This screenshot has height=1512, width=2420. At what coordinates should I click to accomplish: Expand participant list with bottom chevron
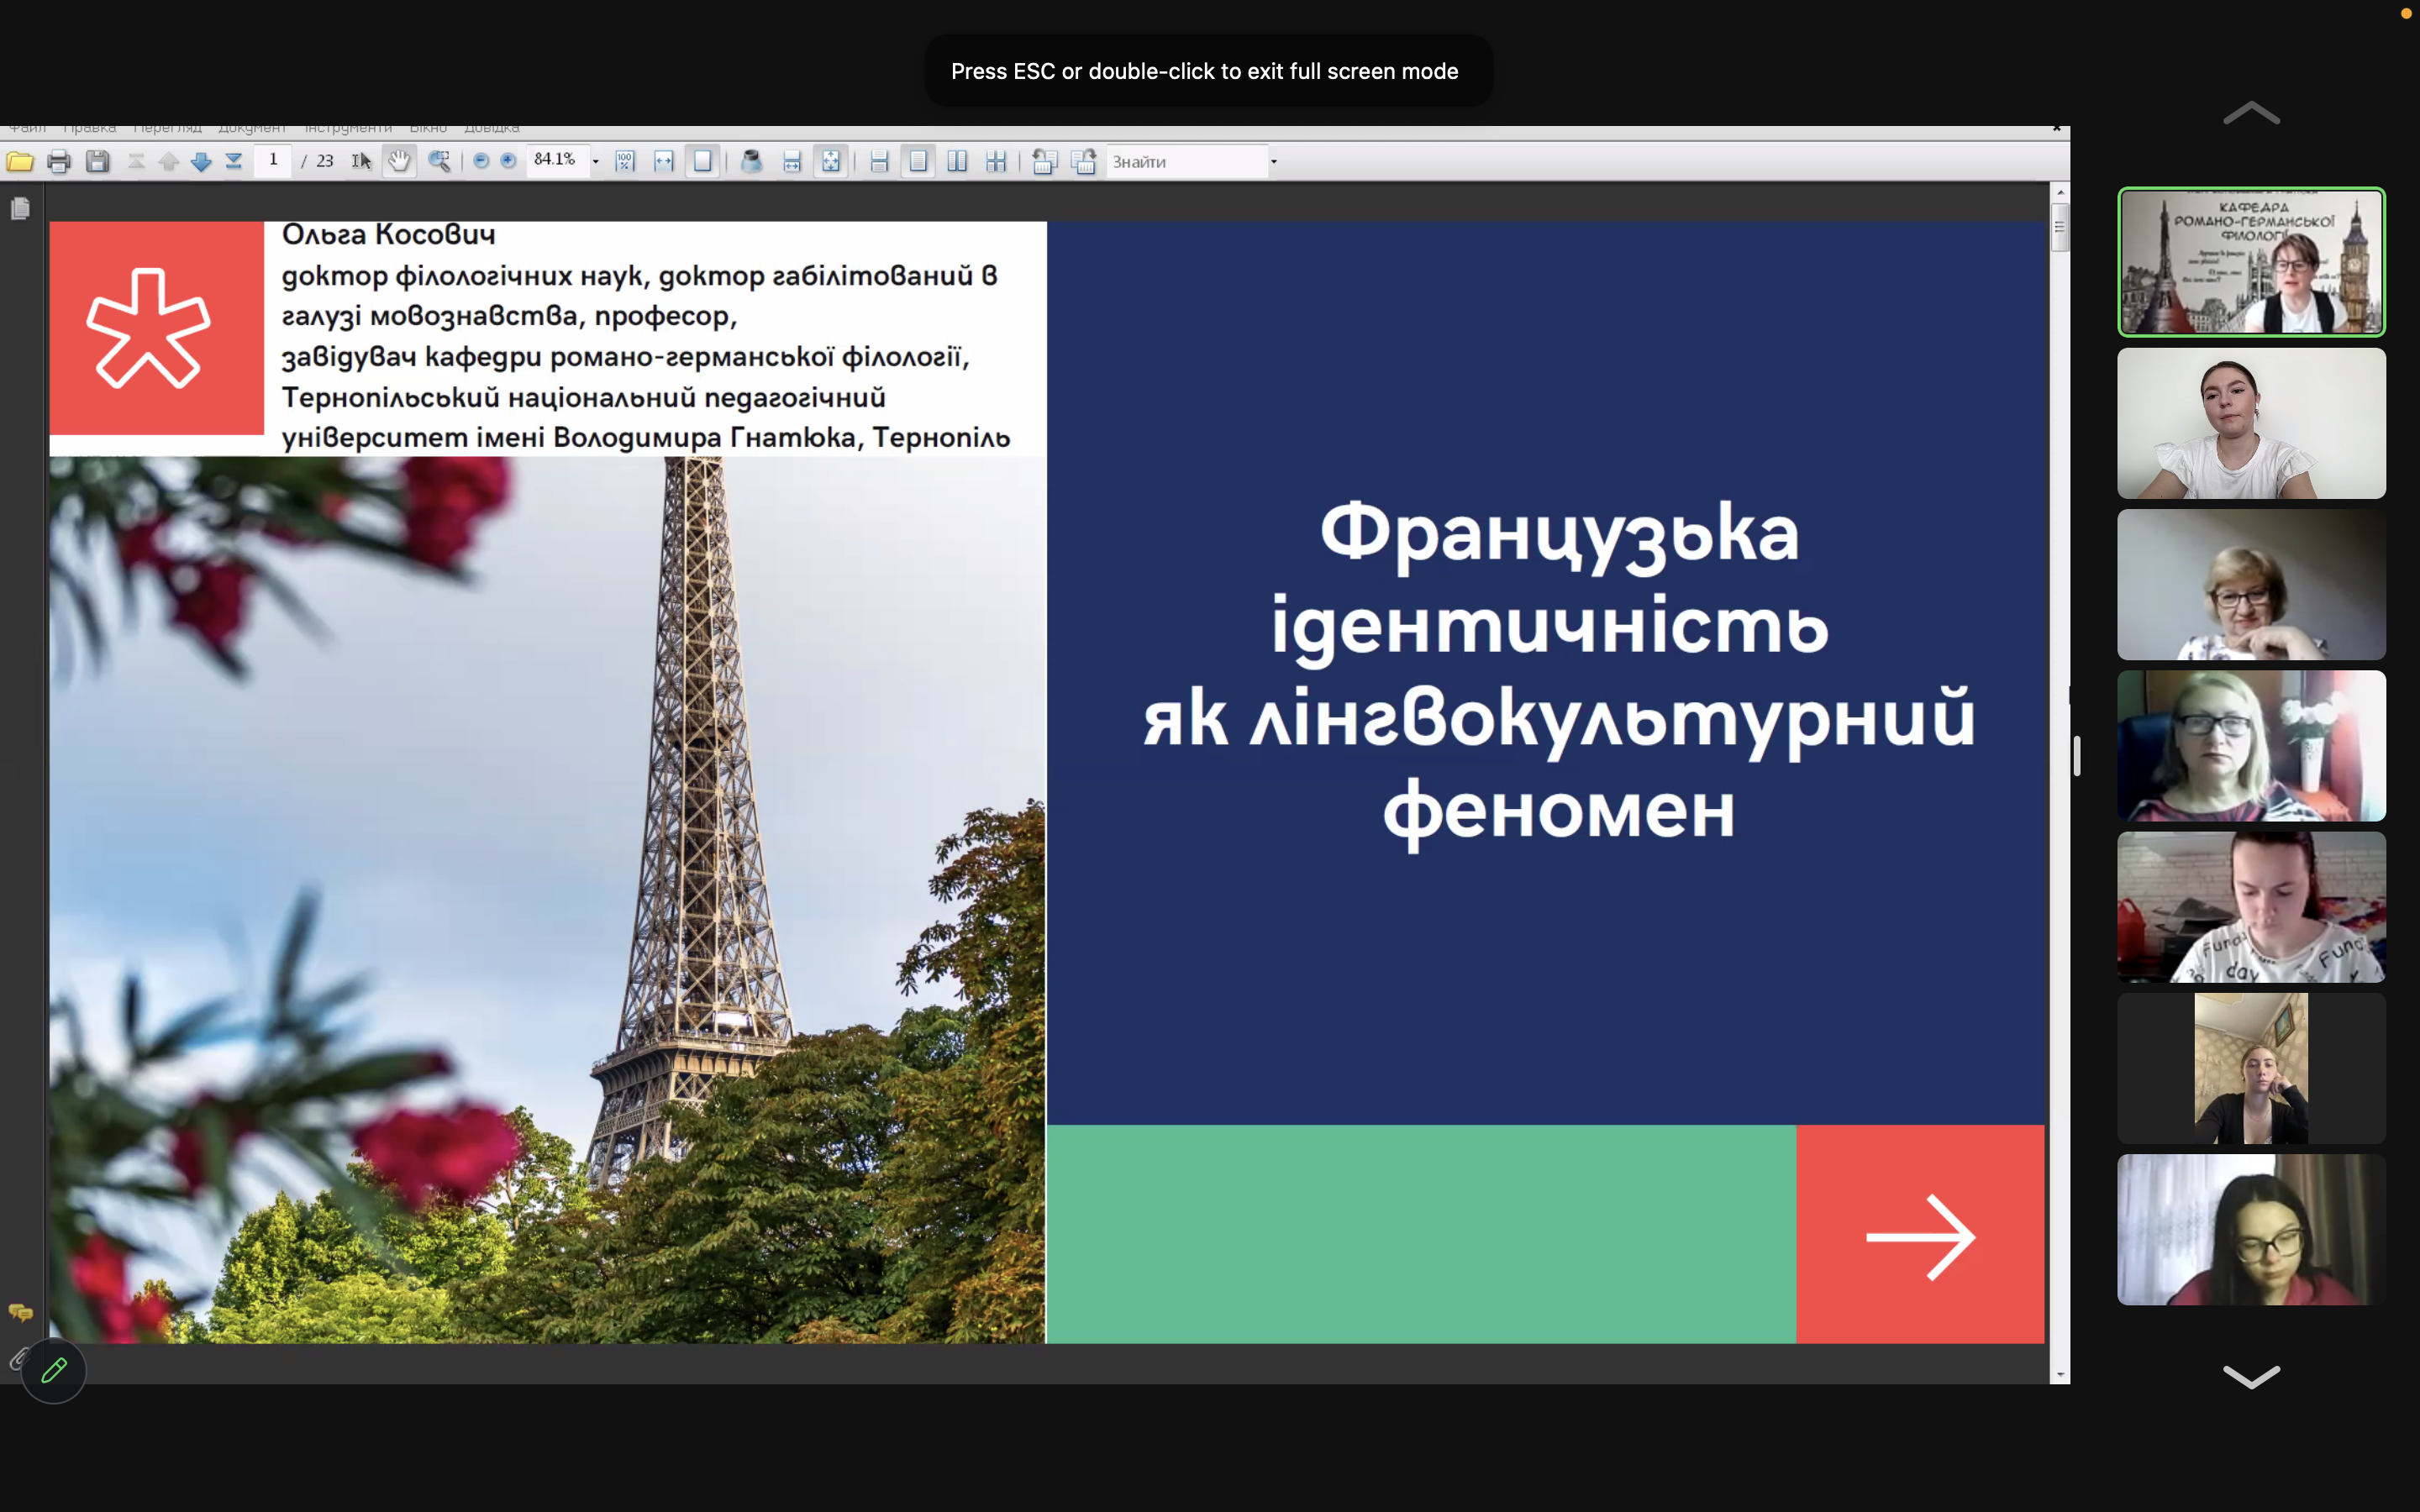[2250, 1376]
